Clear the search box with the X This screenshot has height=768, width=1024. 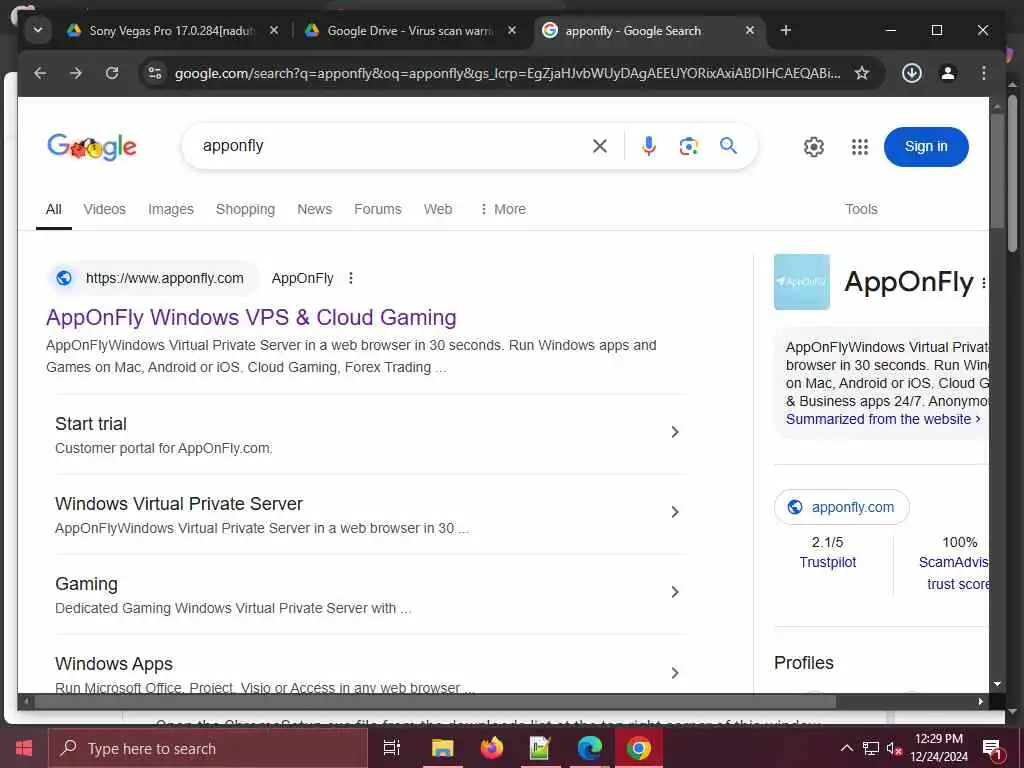tap(600, 146)
